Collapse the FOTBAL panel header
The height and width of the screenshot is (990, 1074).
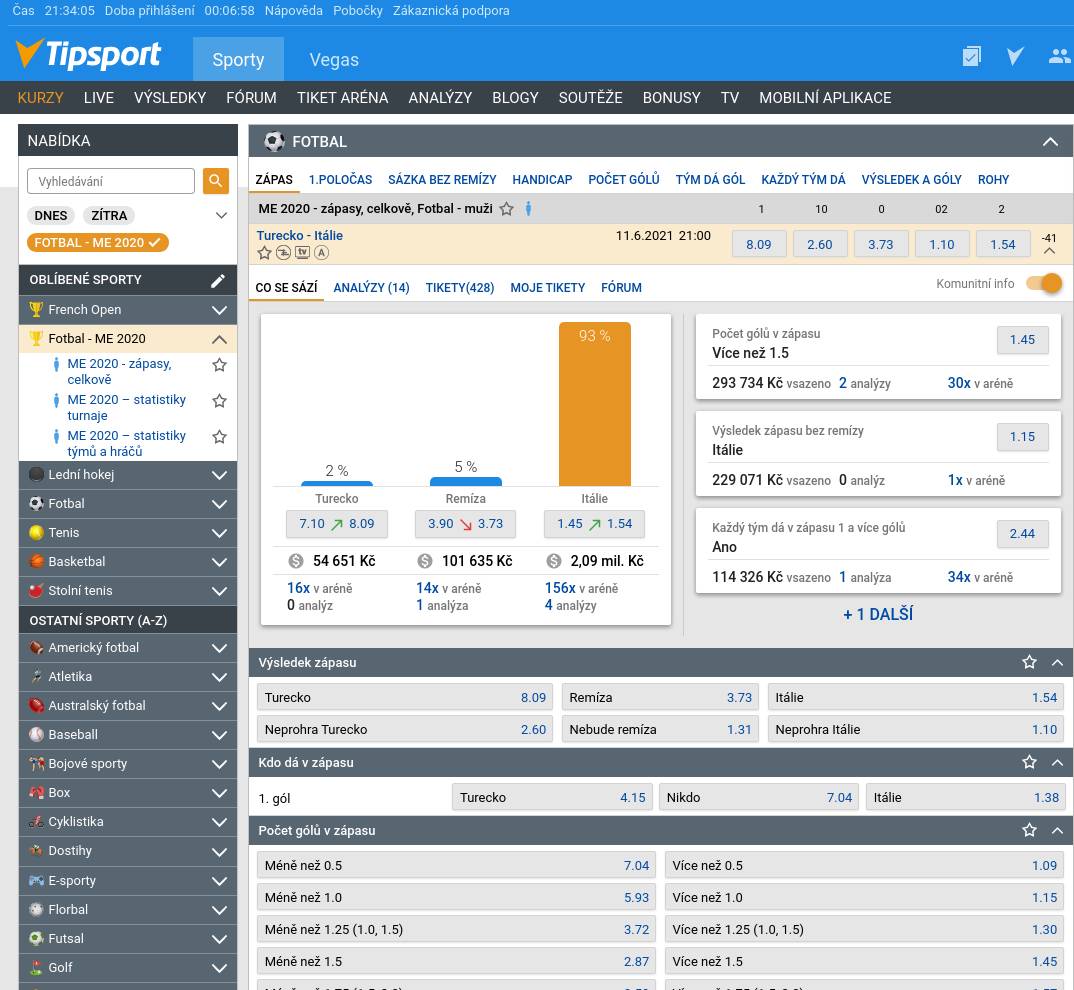pyautogui.click(x=1050, y=142)
